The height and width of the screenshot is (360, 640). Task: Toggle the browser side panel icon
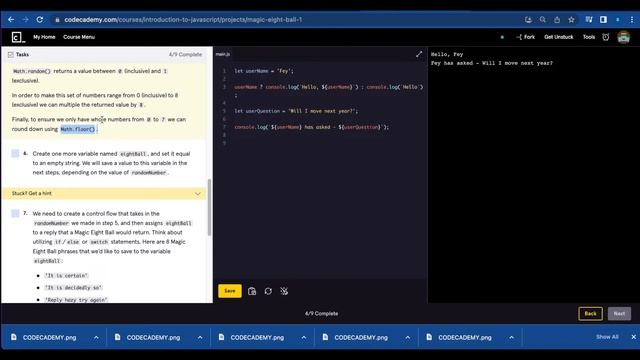603,20
